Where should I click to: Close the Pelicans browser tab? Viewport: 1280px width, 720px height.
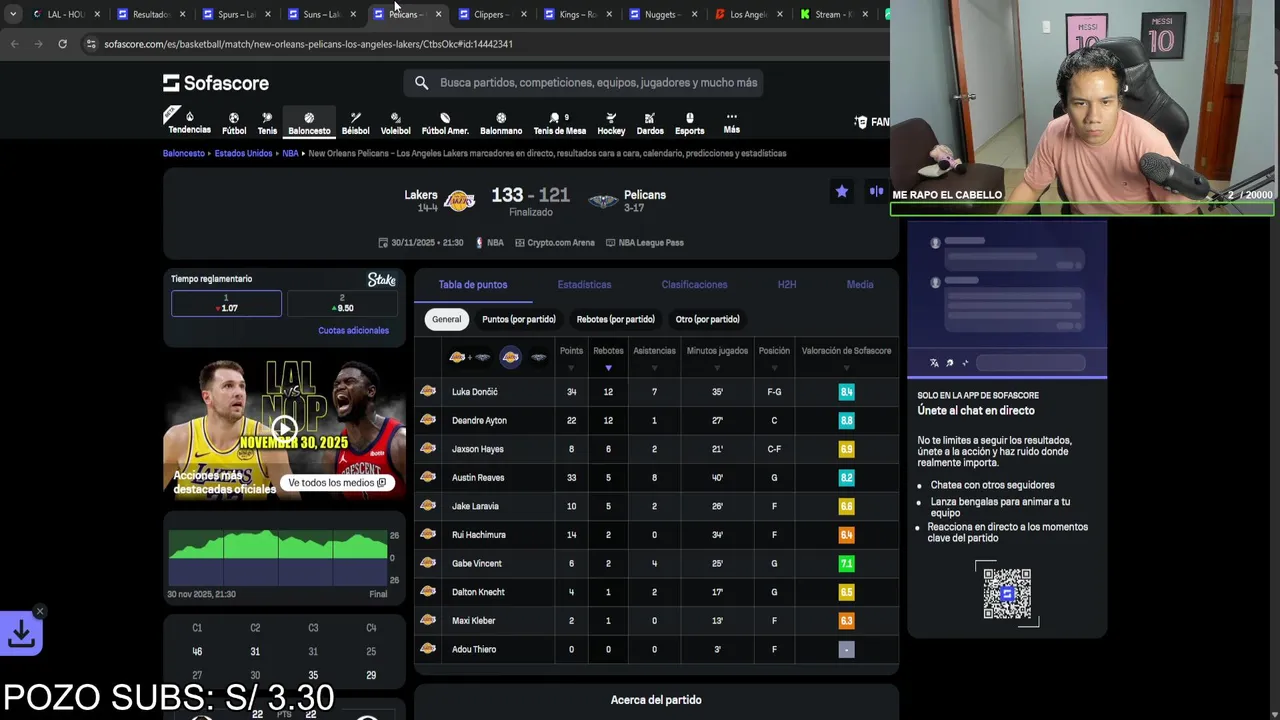pos(438,14)
